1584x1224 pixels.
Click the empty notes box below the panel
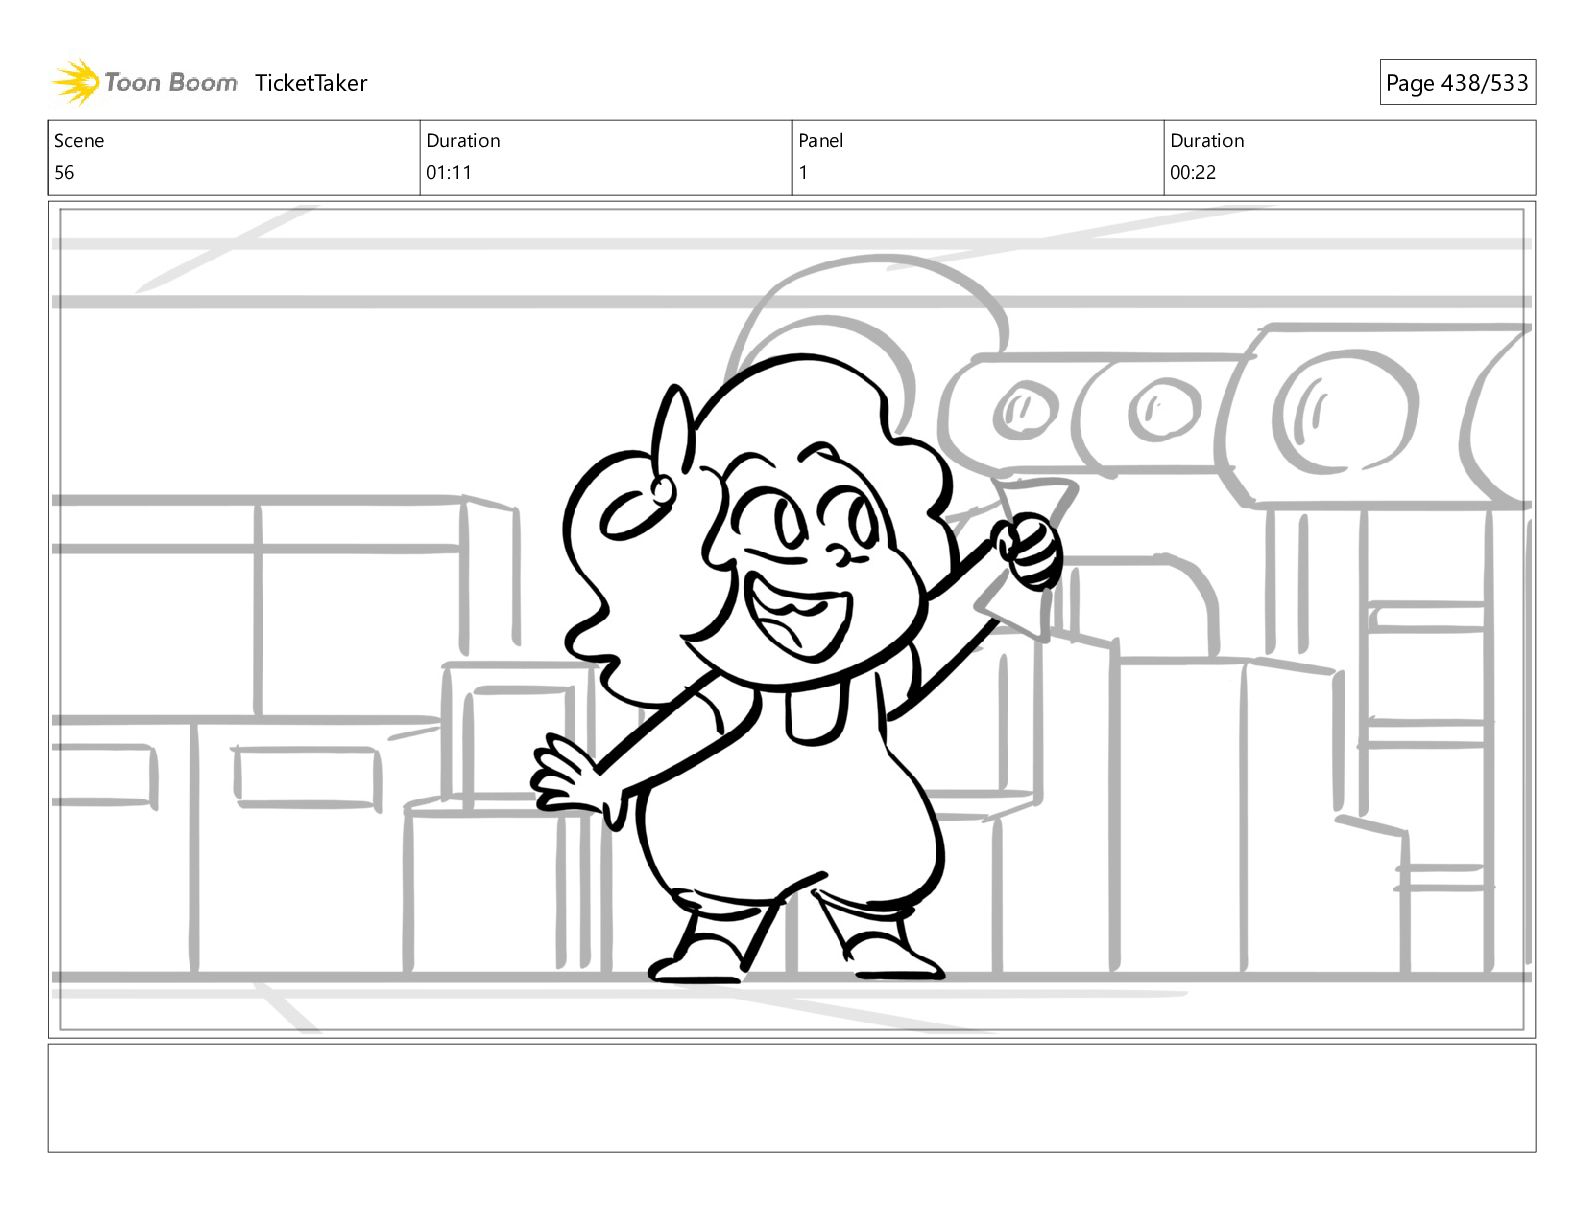[792, 1098]
